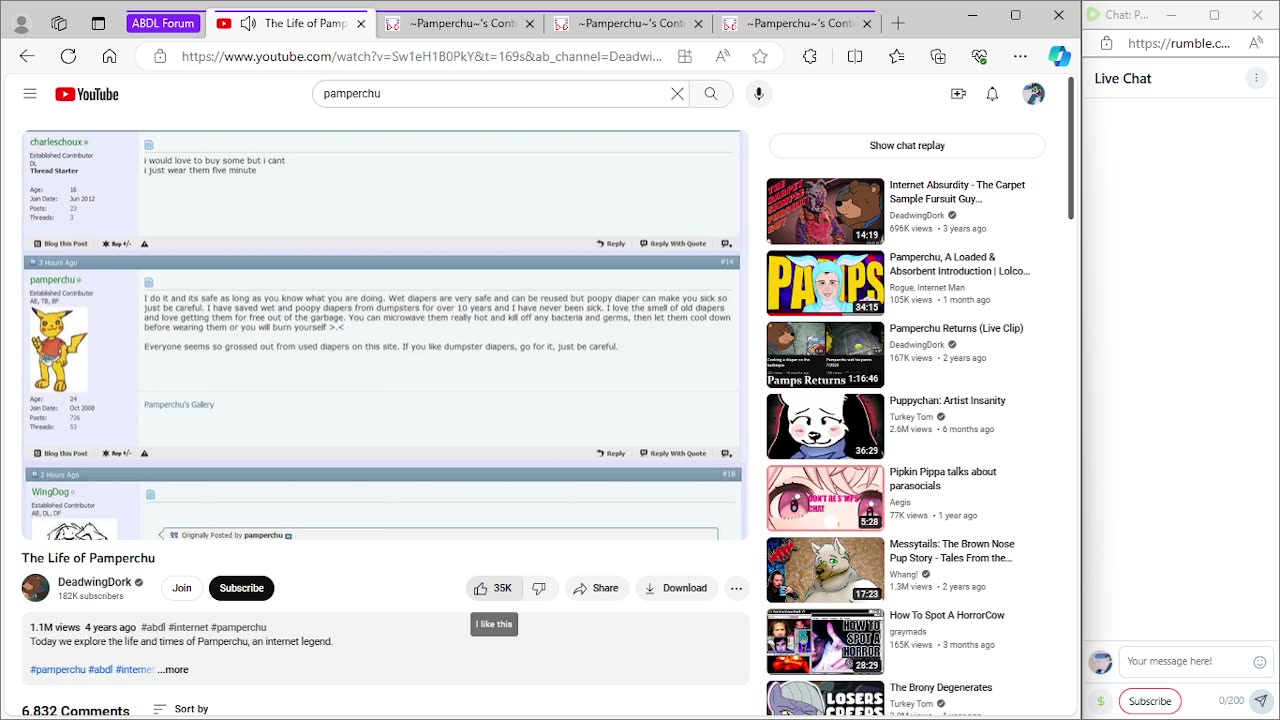The image size is (1280, 720).
Task: Open the Favorites list icon in toolbar
Action: 896,57
